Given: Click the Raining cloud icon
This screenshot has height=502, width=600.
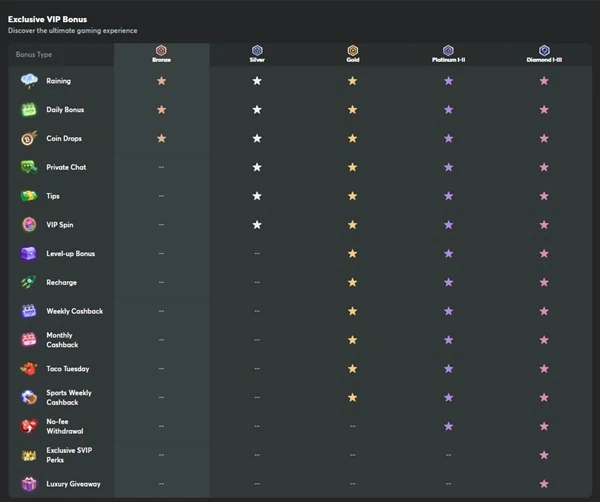Looking at the screenshot, I should [29, 81].
